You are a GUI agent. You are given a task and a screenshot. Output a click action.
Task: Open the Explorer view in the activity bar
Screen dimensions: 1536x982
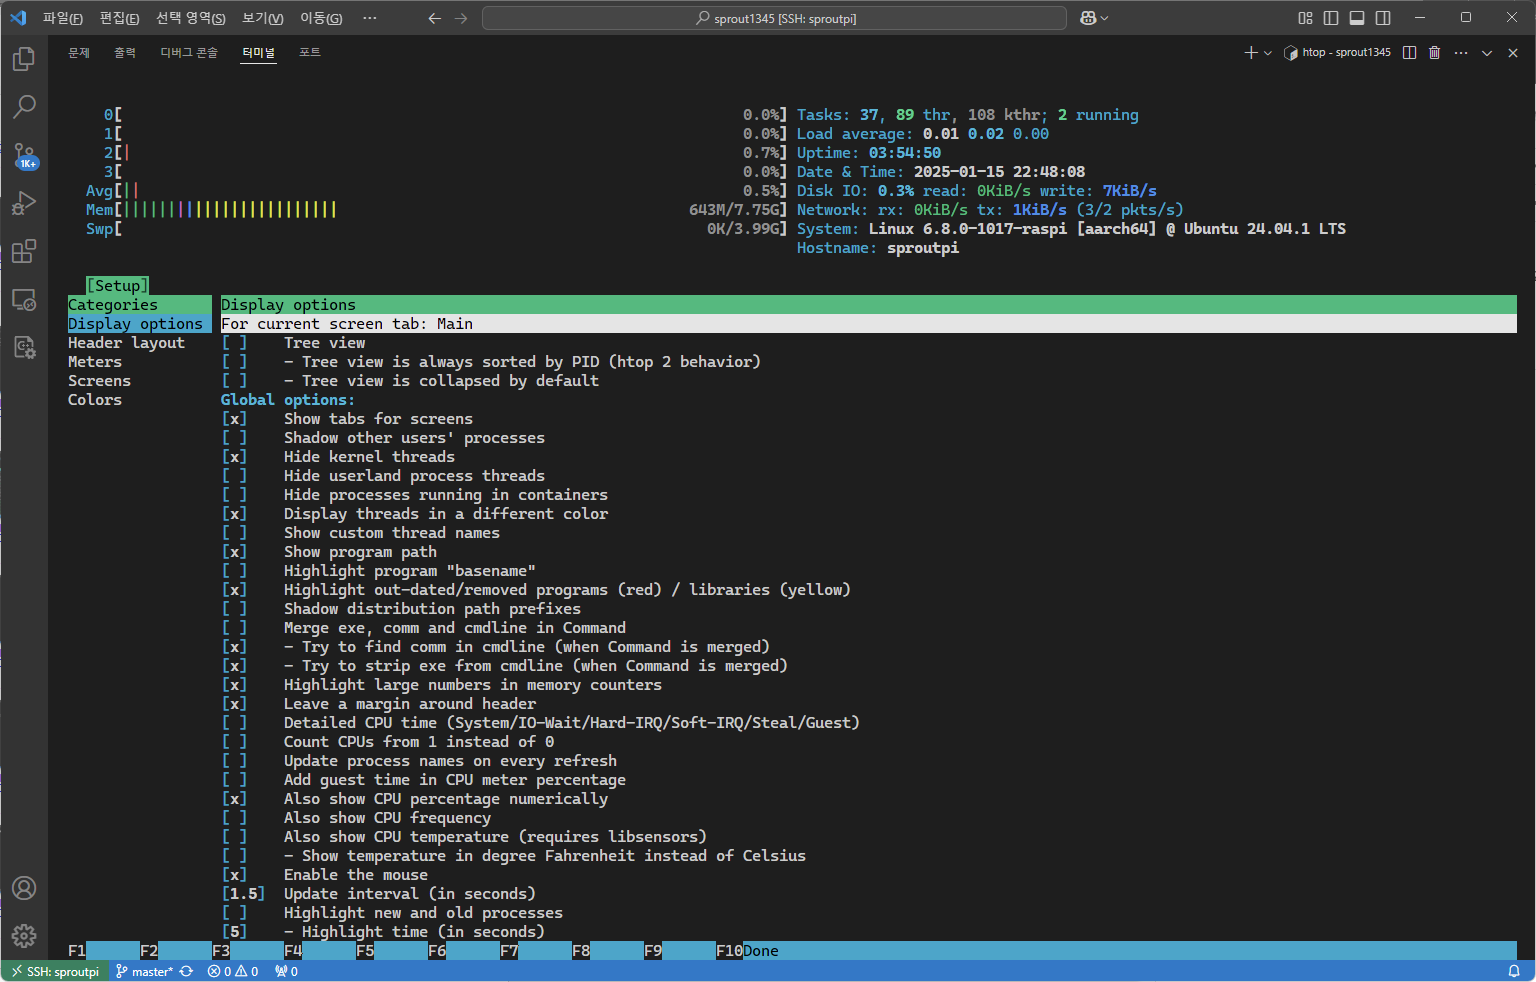pyautogui.click(x=24, y=59)
